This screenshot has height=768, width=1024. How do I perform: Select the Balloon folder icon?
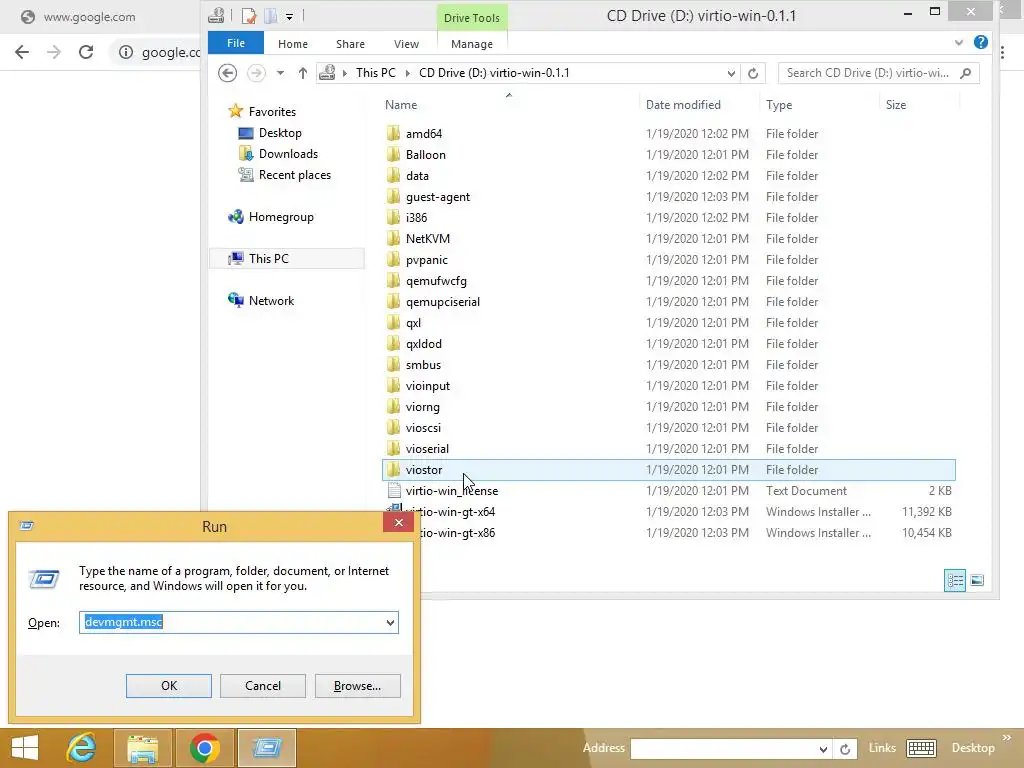(x=393, y=155)
